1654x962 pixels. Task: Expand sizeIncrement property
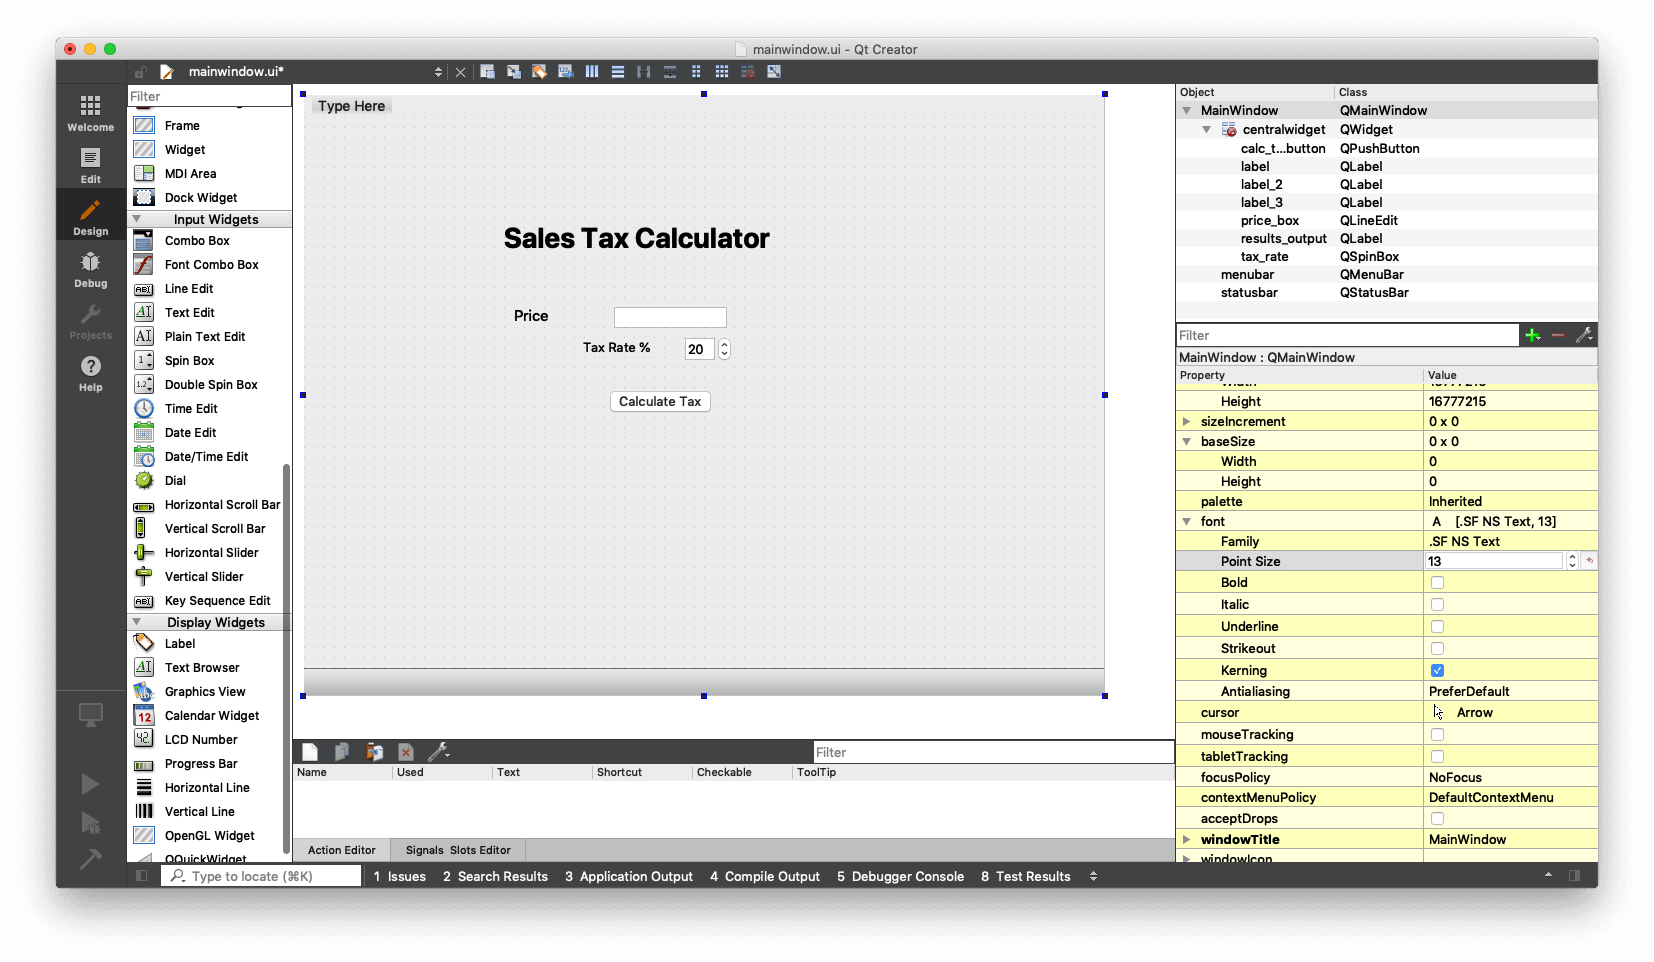point(1187,421)
